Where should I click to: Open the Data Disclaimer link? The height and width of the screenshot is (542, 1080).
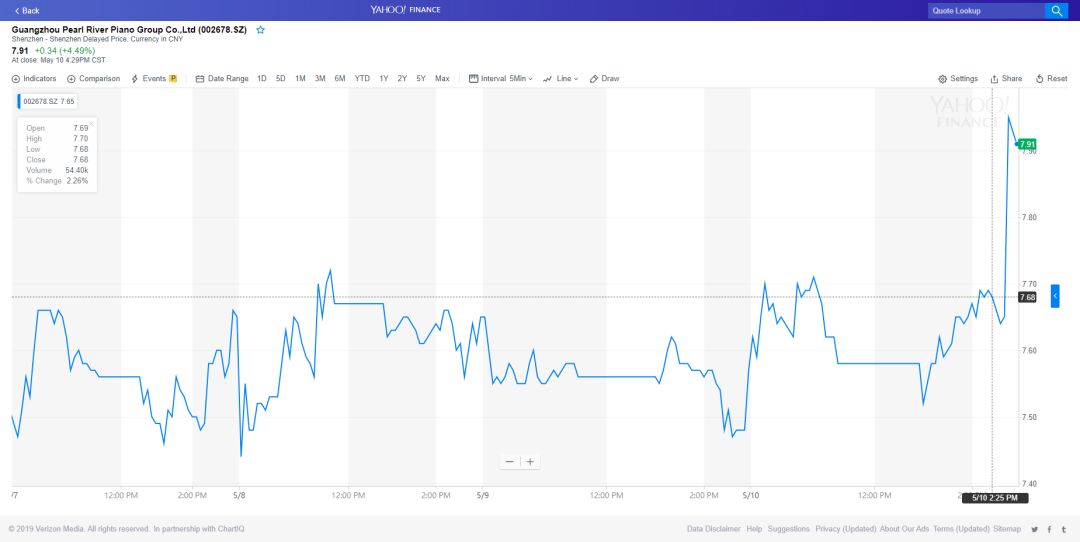click(714, 529)
